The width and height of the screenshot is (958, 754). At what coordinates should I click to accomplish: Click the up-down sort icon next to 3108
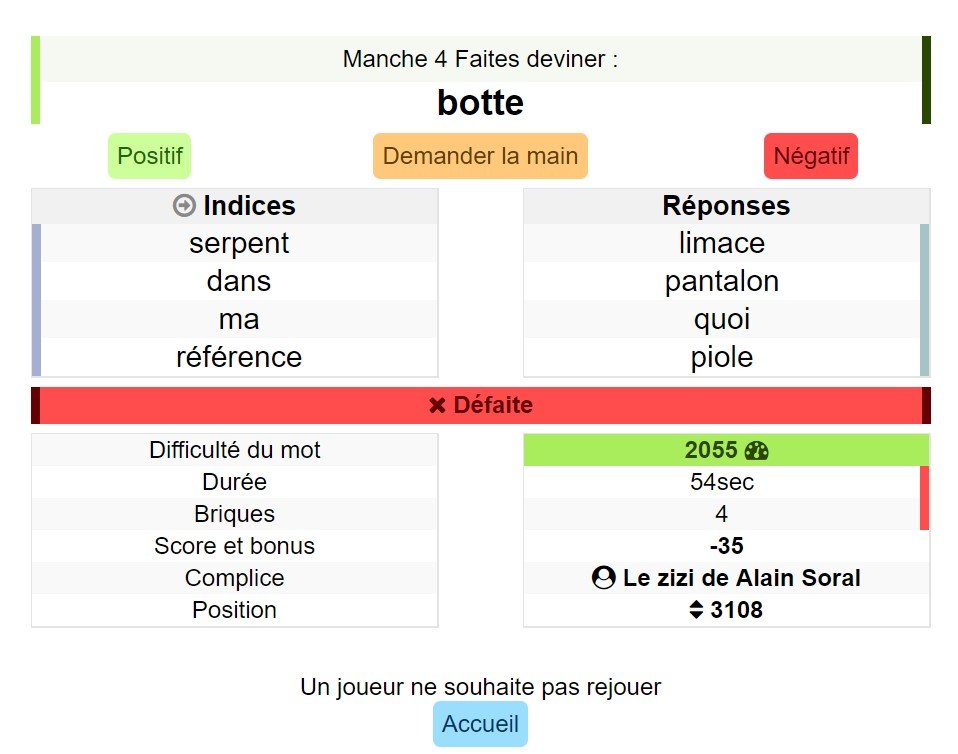[x=697, y=610]
